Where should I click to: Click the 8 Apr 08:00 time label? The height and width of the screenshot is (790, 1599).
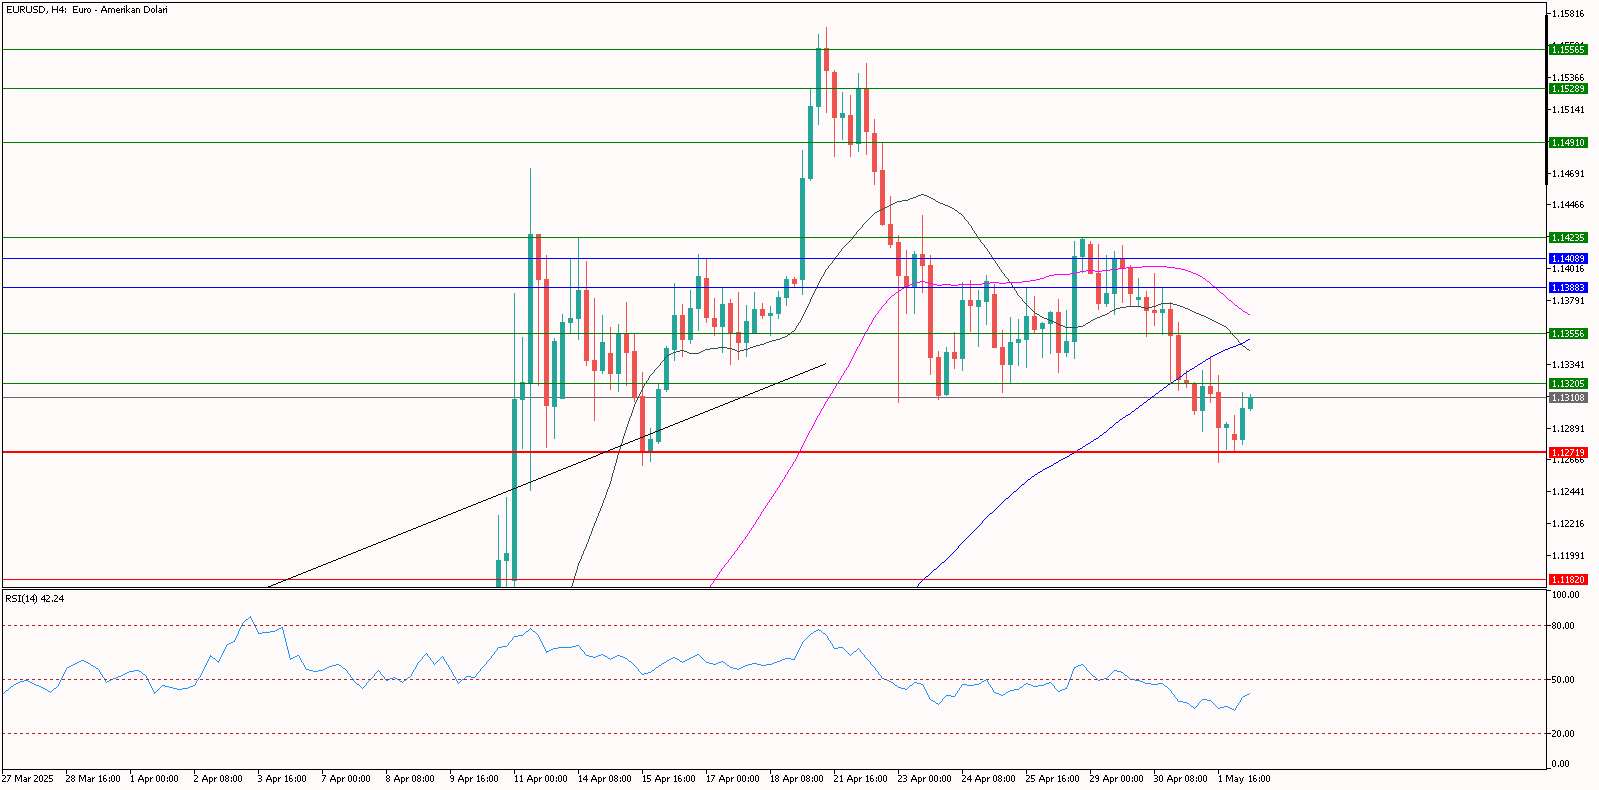410,779
